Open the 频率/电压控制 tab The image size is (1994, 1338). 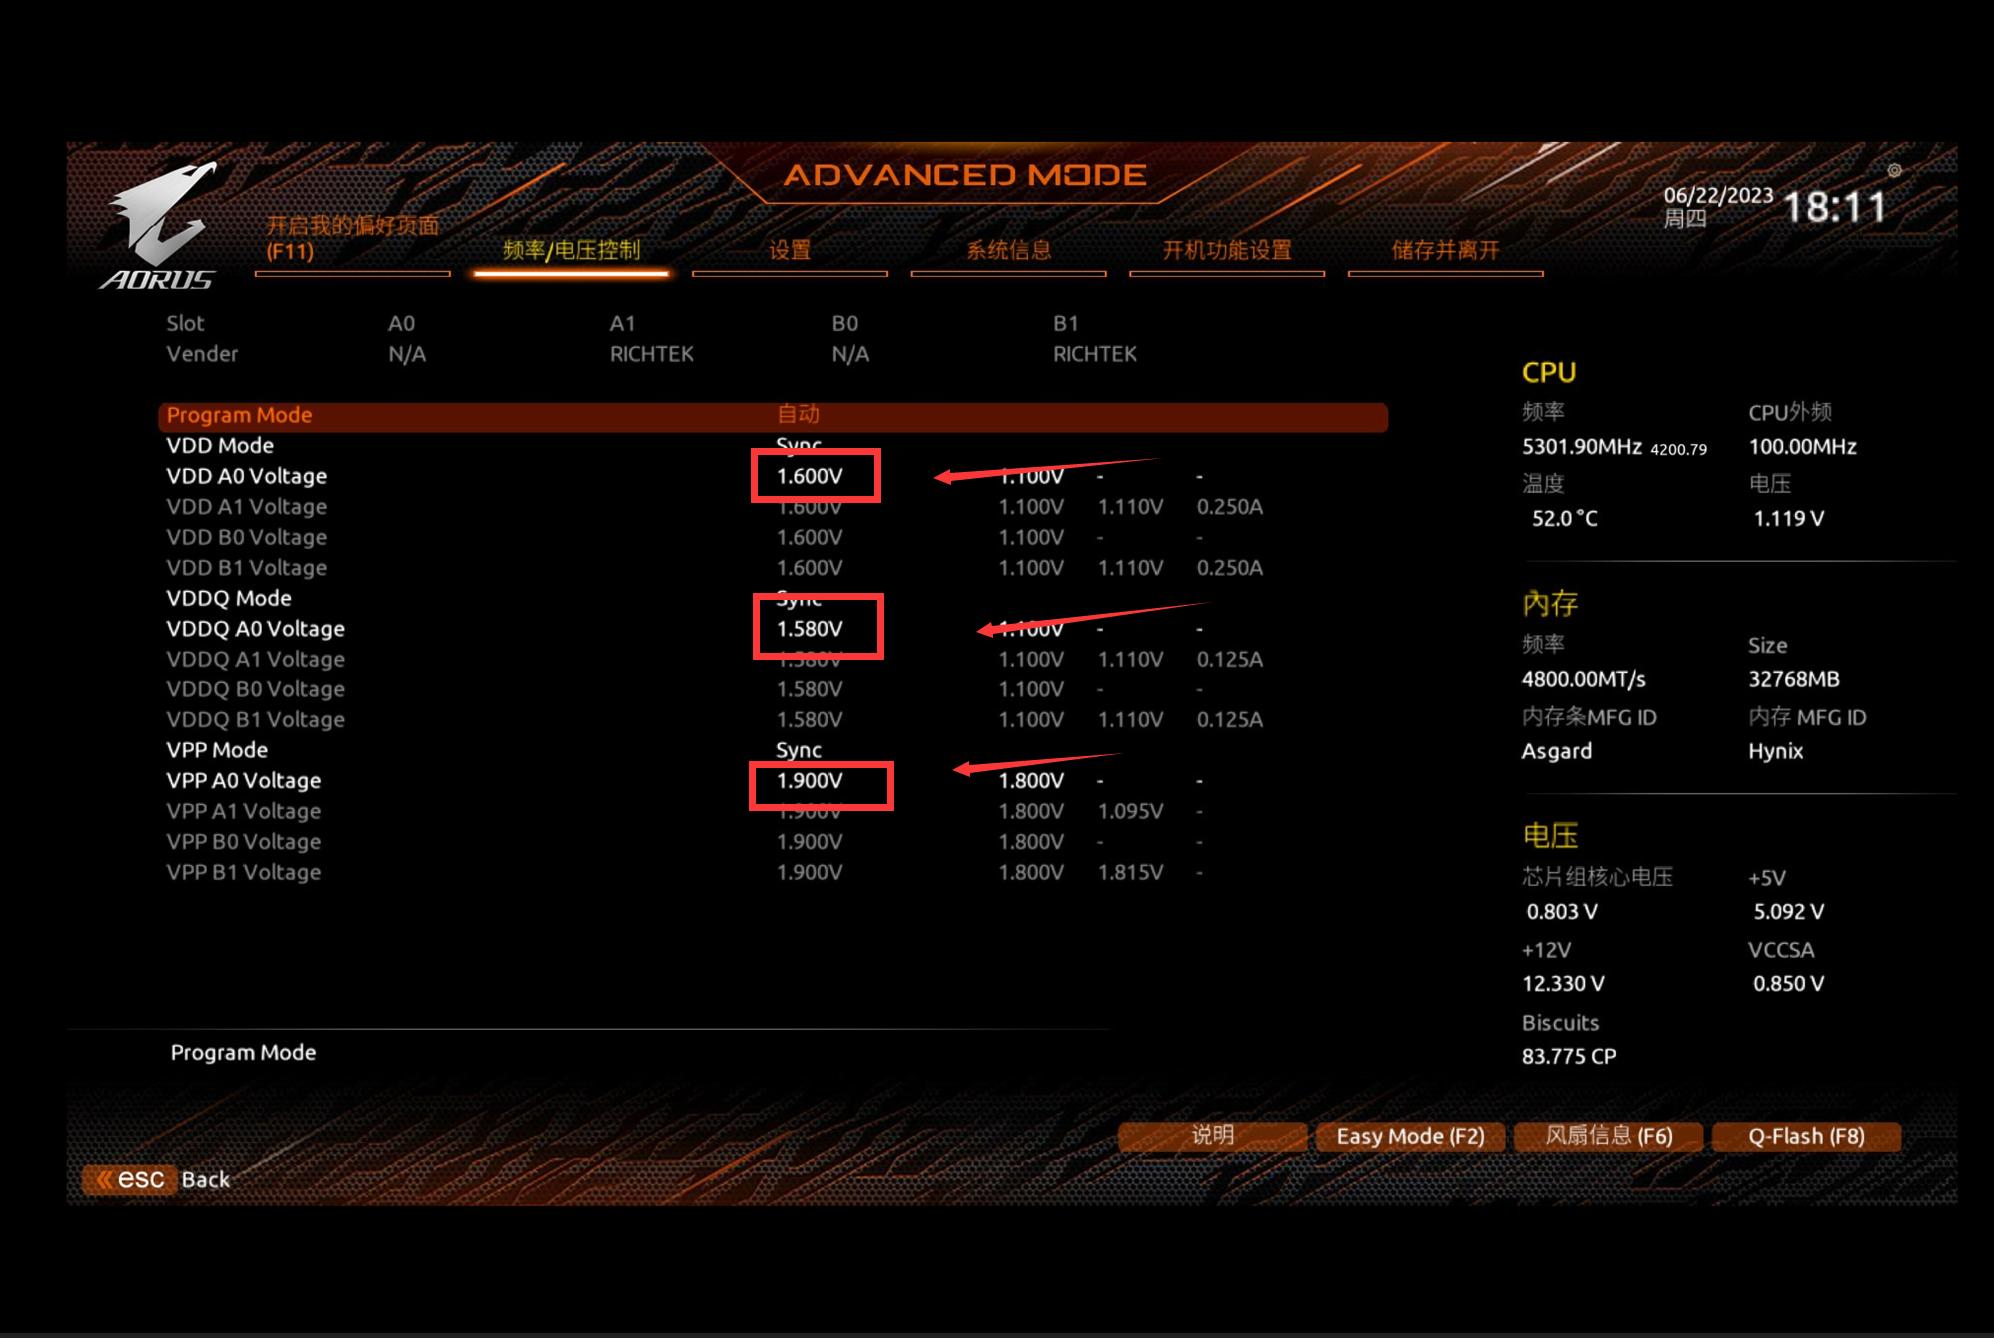click(571, 251)
